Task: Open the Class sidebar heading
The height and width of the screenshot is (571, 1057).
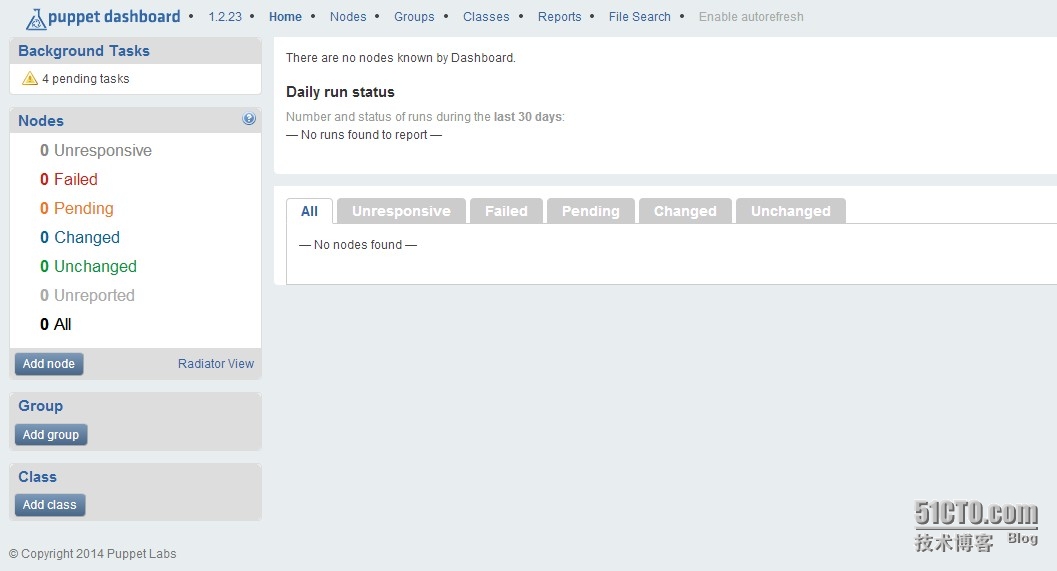Action: pos(37,477)
